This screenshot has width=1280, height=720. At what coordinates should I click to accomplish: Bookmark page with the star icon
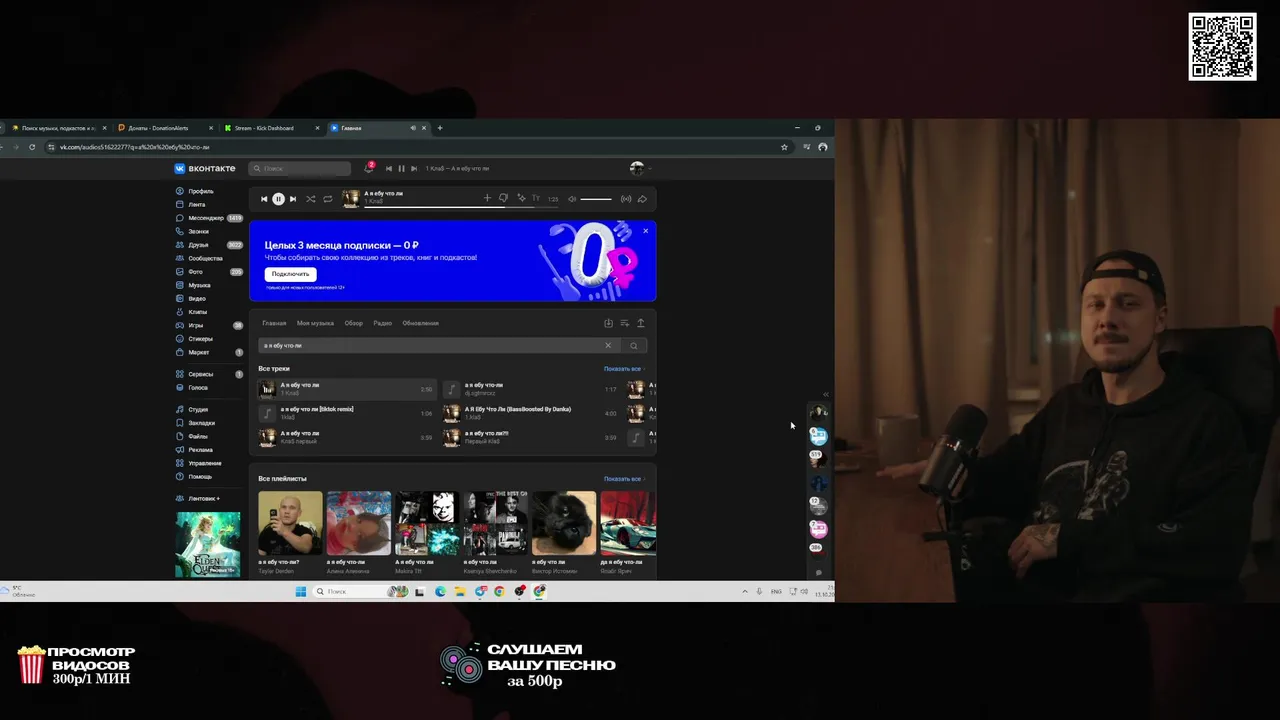coord(784,147)
